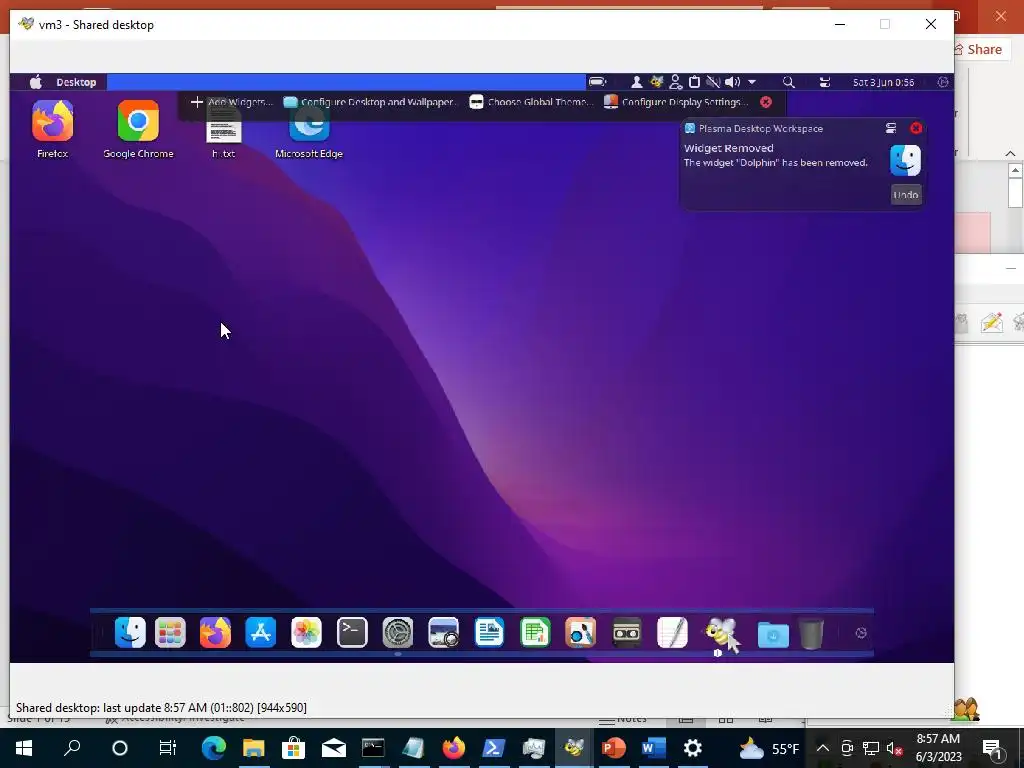Open the paint brush app in dock
Screen dimensions: 1024x768
pos(581,632)
